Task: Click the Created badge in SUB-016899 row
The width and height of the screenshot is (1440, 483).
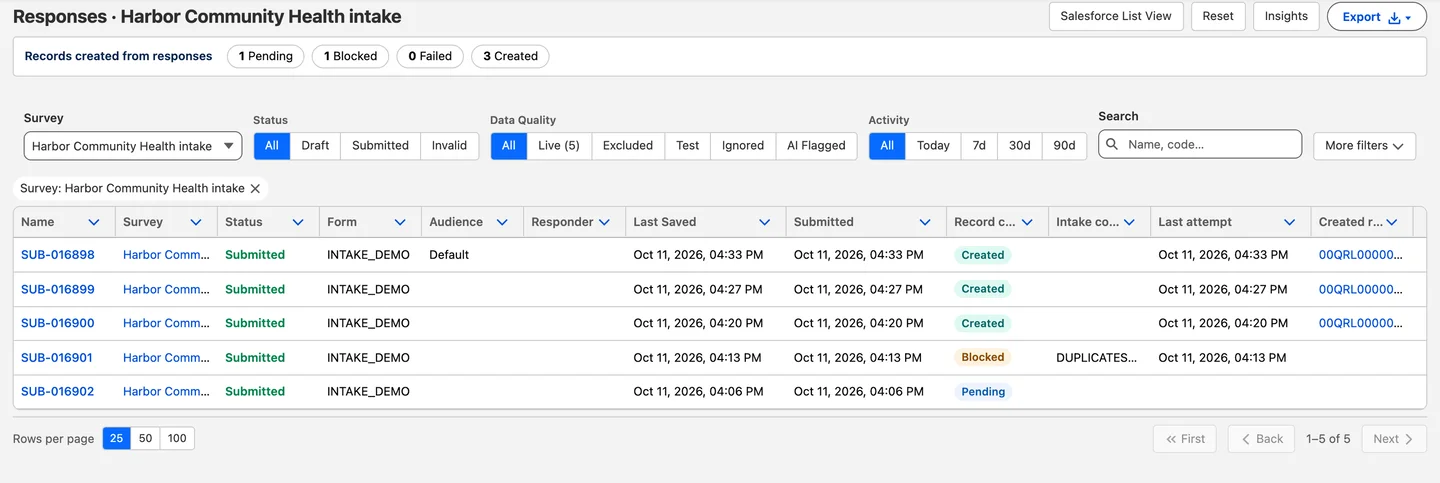Action: [x=982, y=289]
